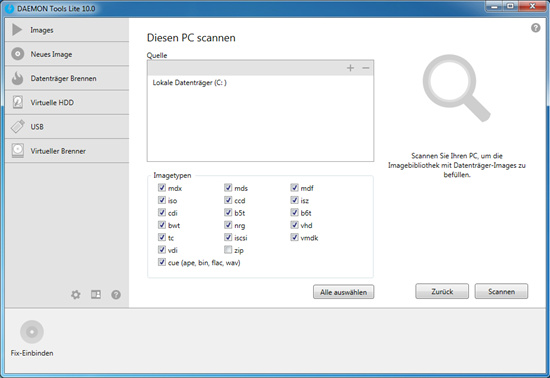Select Neues Image in sidebar

pyautogui.click(x=67, y=54)
